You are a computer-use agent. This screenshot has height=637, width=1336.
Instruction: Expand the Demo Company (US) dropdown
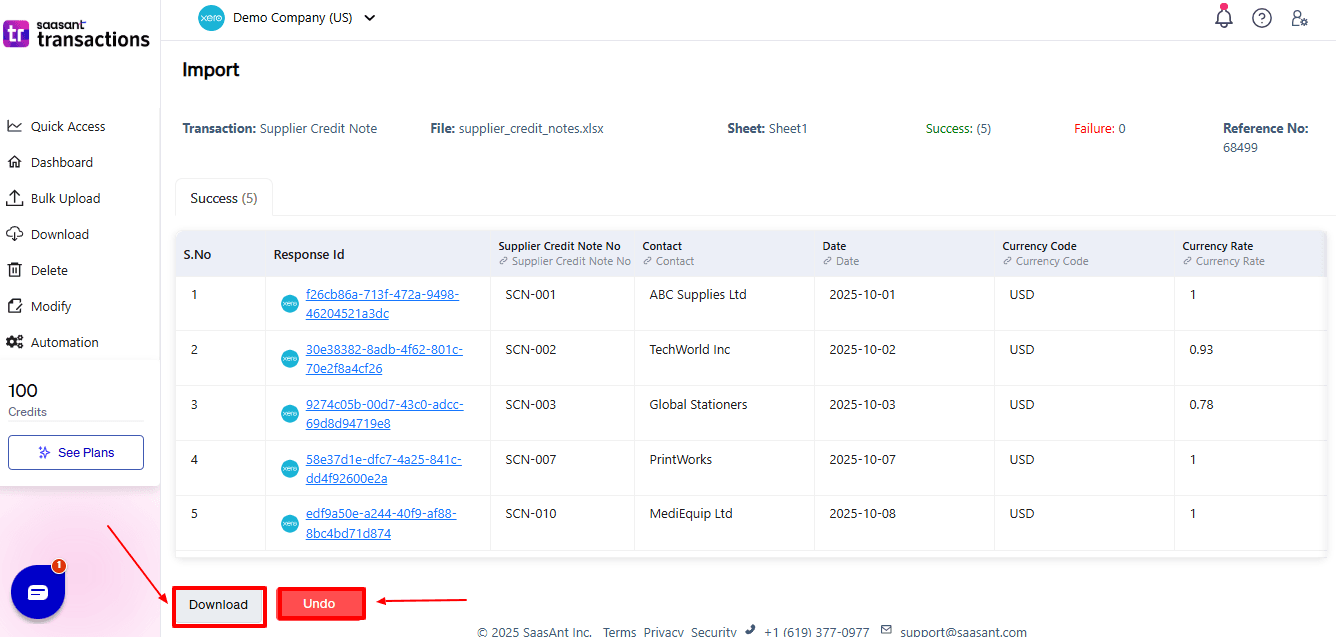click(x=370, y=18)
